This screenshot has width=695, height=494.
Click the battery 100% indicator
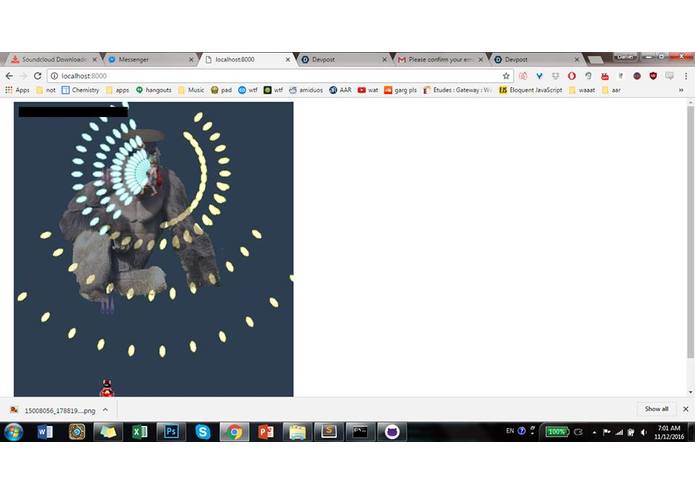[557, 432]
